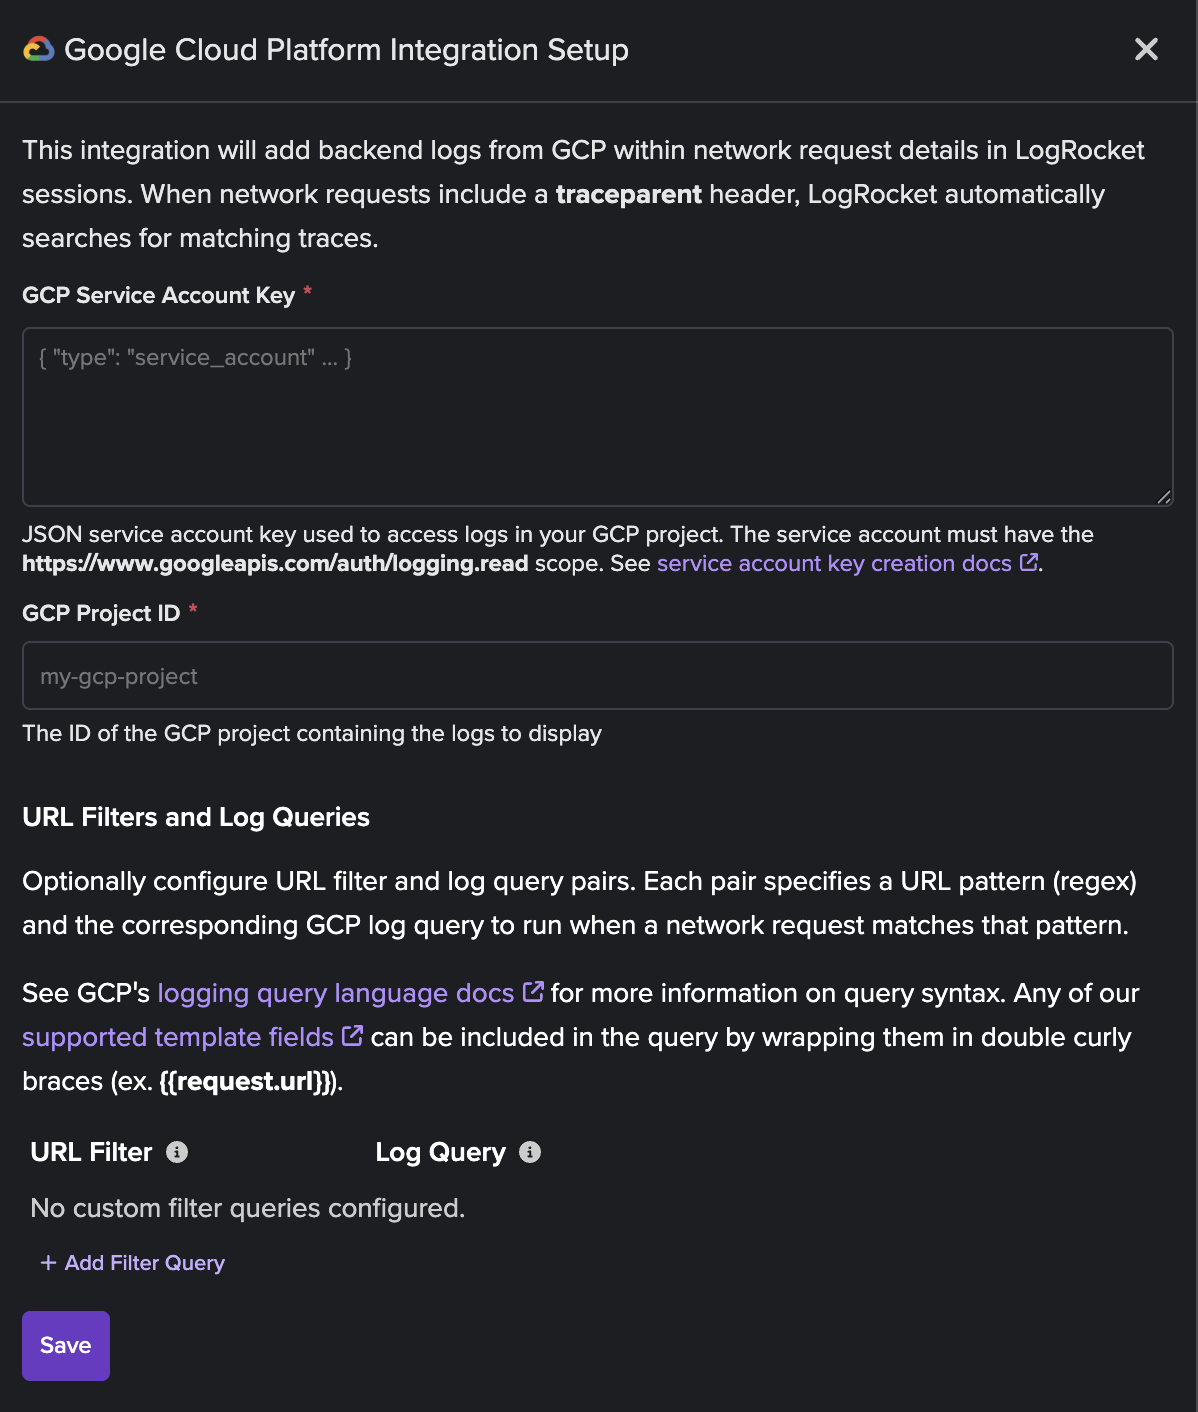Open supported template fields link
The height and width of the screenshot is (1412, 1198).
[x=178, y=1037]
